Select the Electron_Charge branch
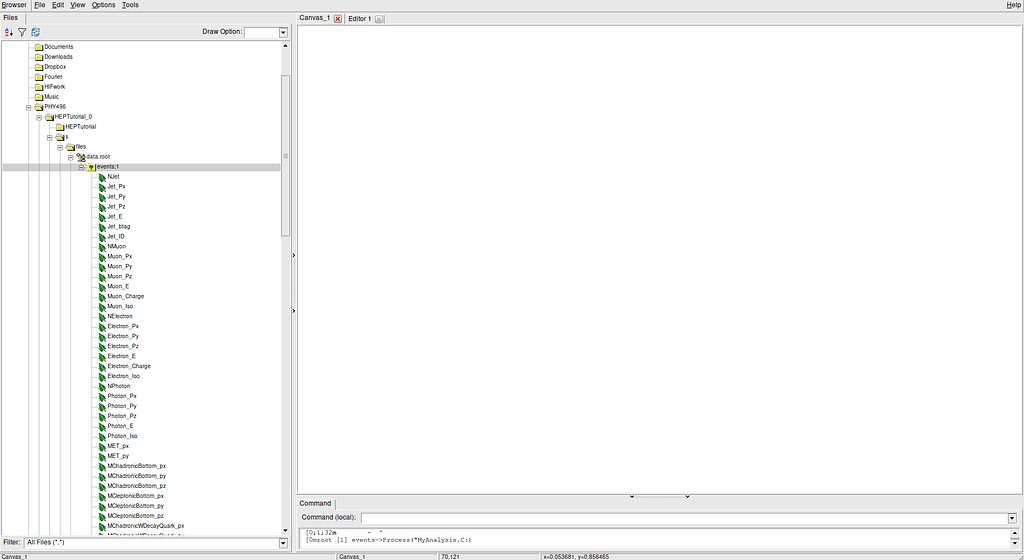The width and height of the screenshot is (1024, 560). pos(129,367)
